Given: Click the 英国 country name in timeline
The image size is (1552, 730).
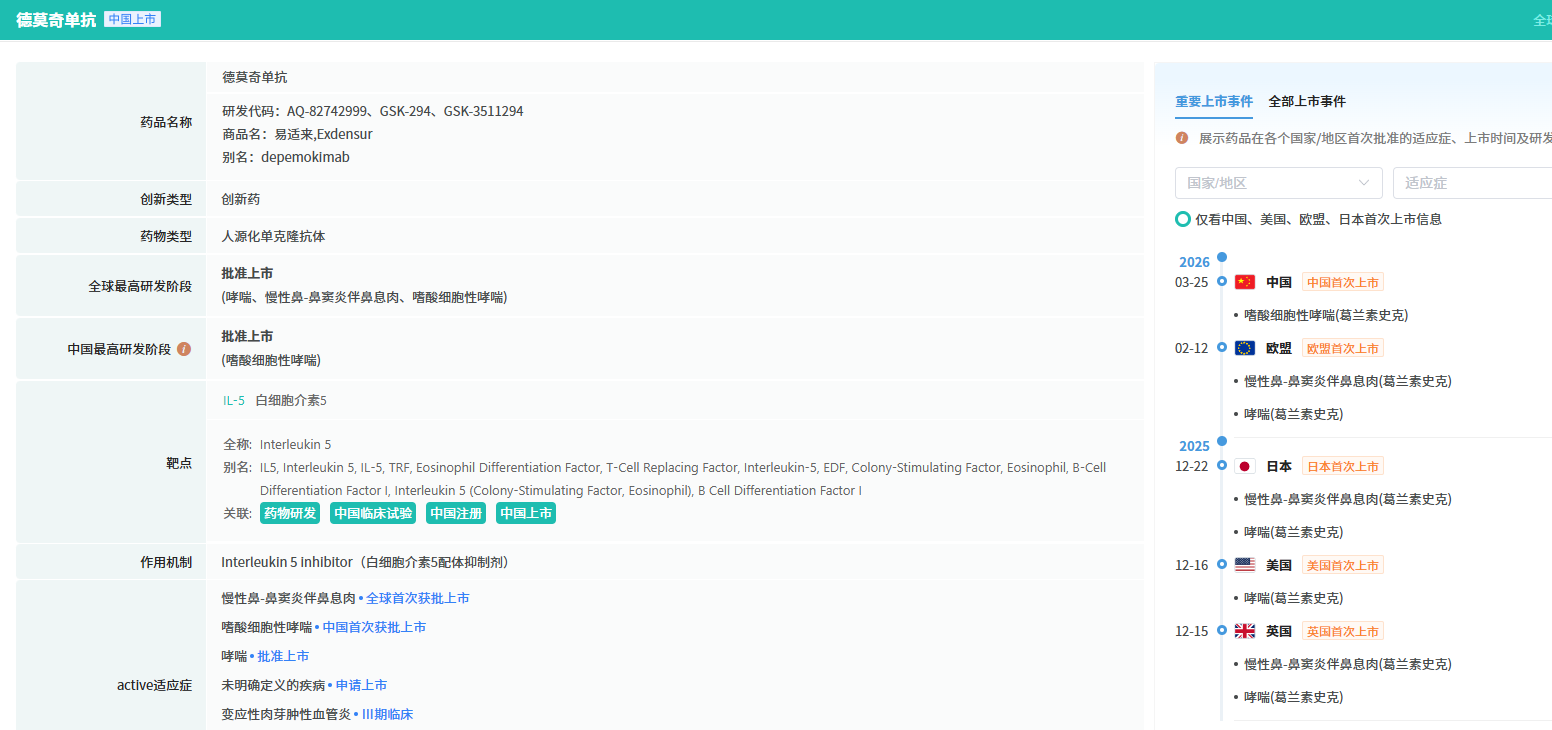Looking at the screenshot, I should [1279, 631].
